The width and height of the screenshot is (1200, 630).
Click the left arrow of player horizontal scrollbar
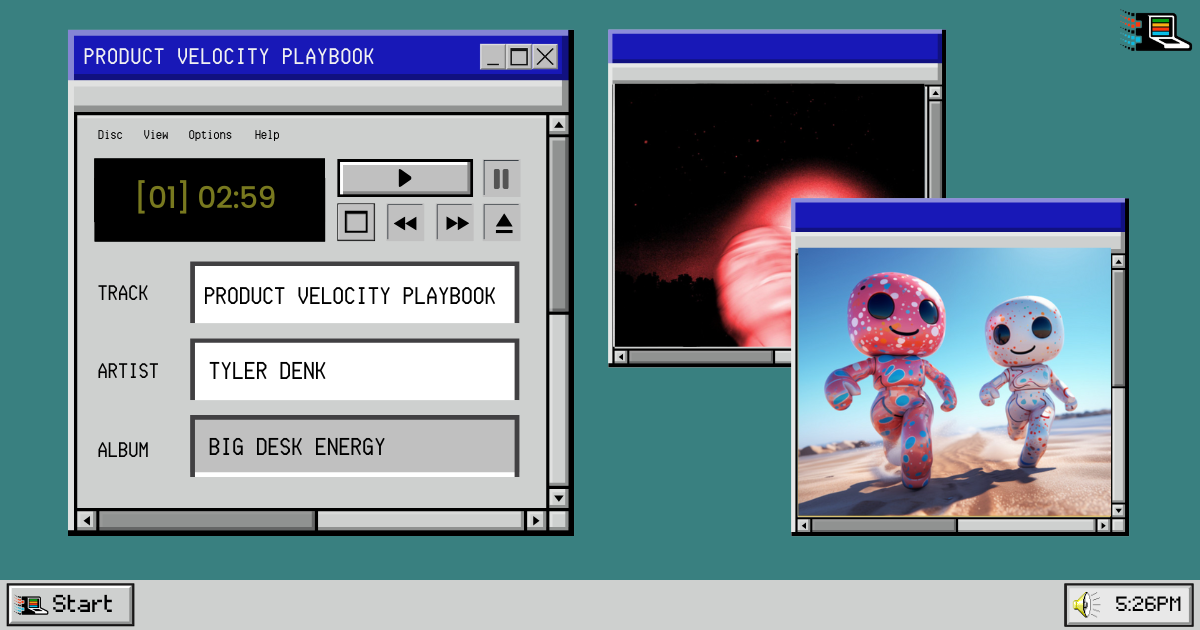(87, 520)
